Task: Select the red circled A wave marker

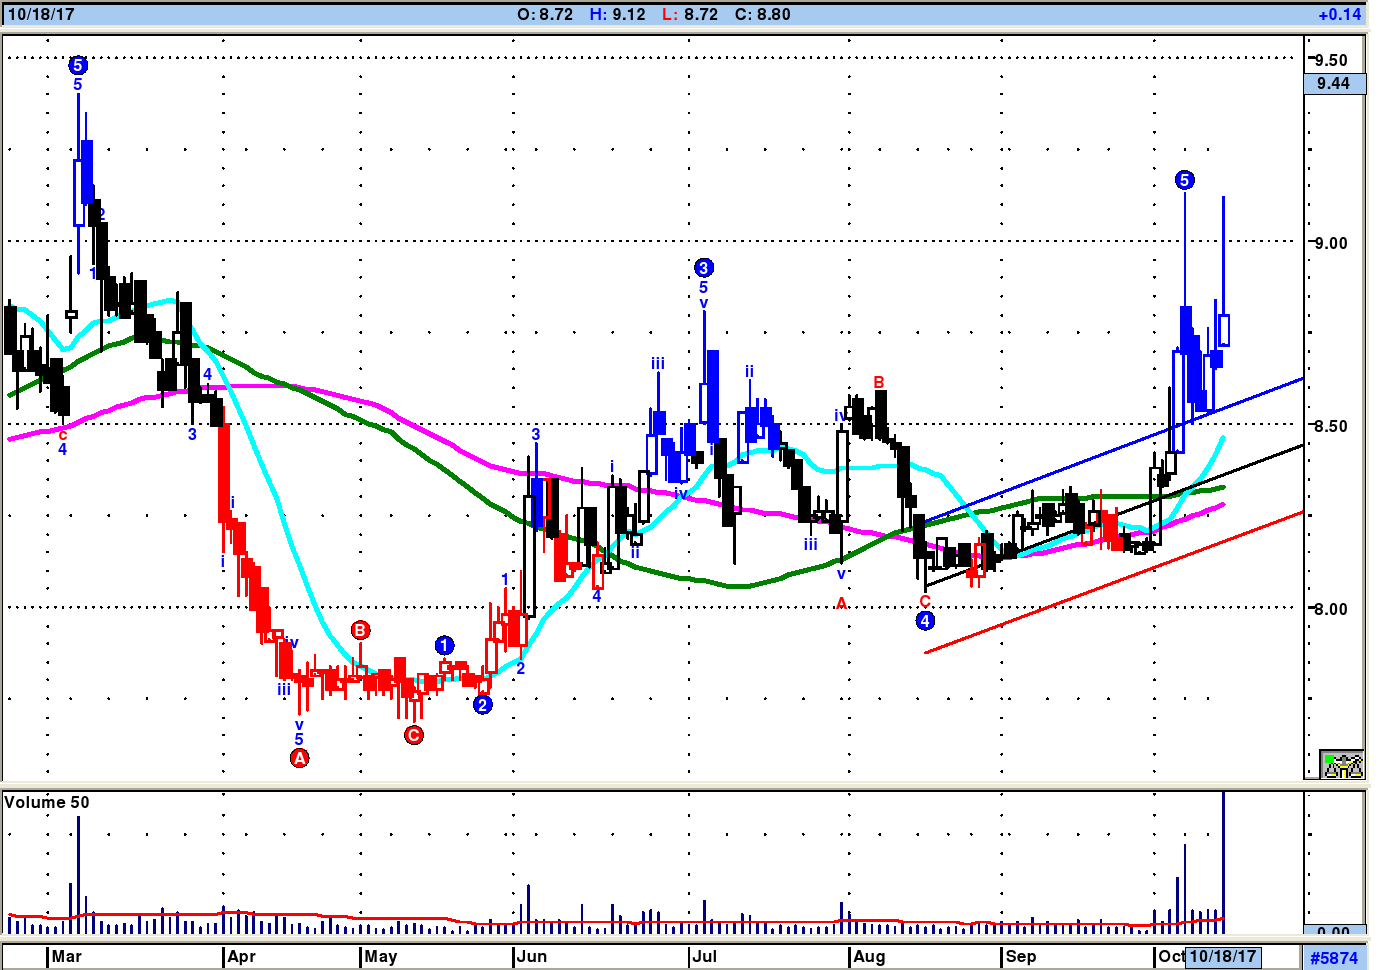Action: click(x=299, y=758)
